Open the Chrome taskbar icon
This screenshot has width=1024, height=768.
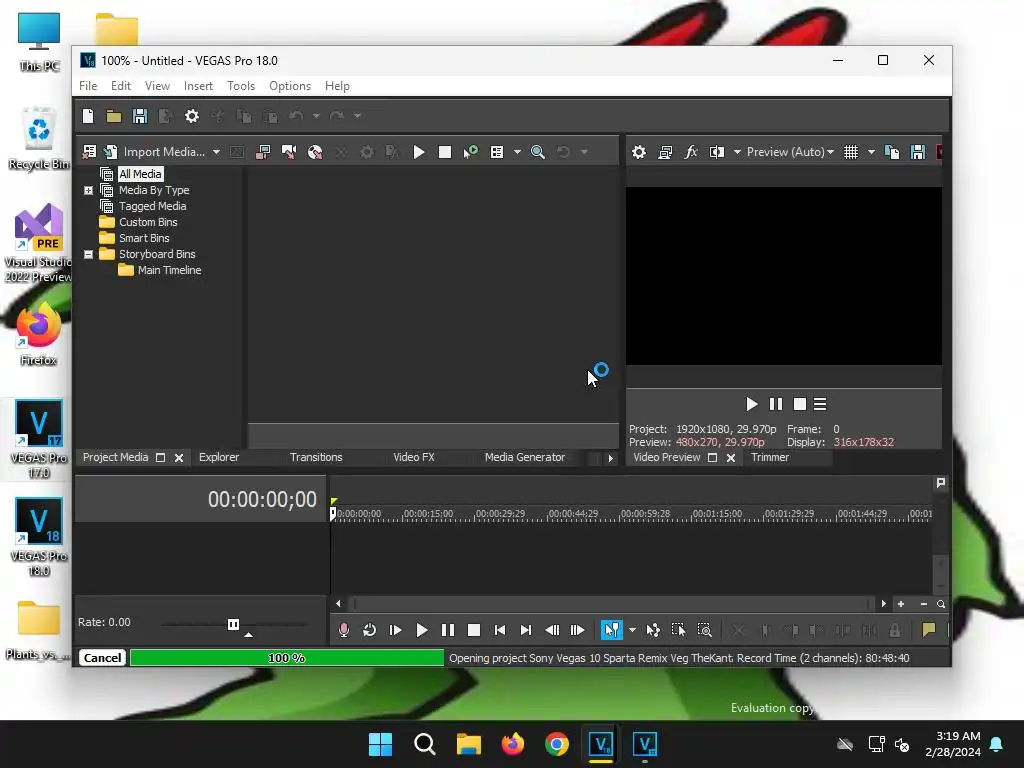(556, 744)
